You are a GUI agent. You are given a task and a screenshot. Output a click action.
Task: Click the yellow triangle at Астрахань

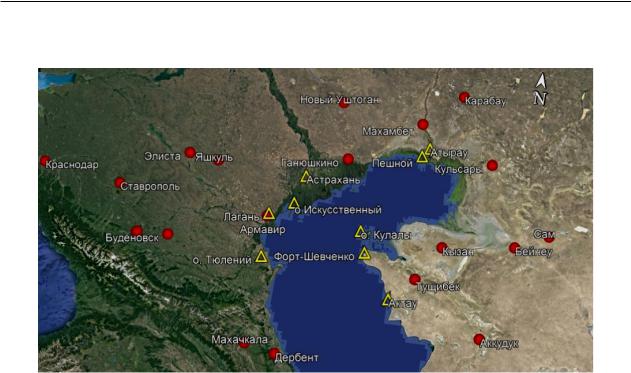click(x=305, y=177)
